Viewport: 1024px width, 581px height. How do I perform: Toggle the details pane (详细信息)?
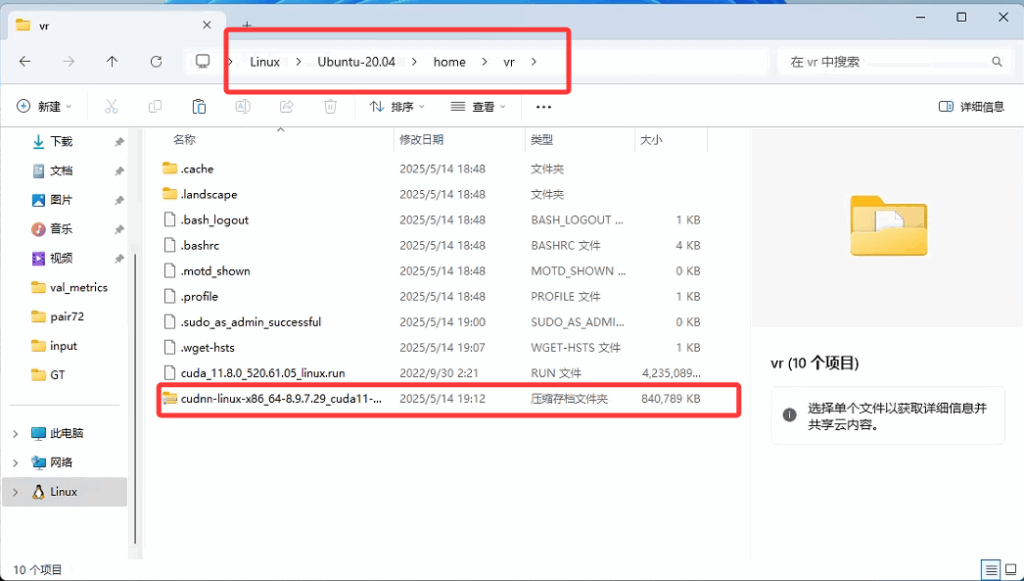pyautogui.click(x=971, y=107)
